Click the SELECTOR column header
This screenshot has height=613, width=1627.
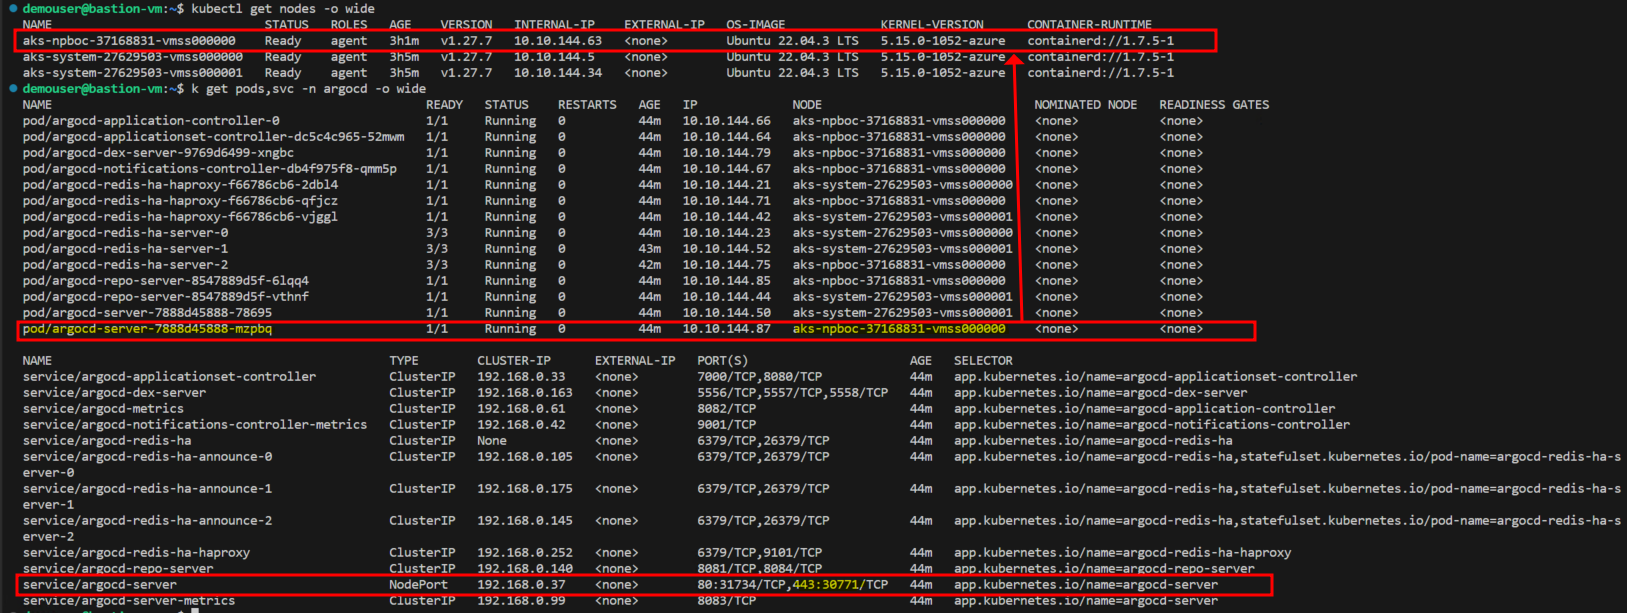click(983, 361)
